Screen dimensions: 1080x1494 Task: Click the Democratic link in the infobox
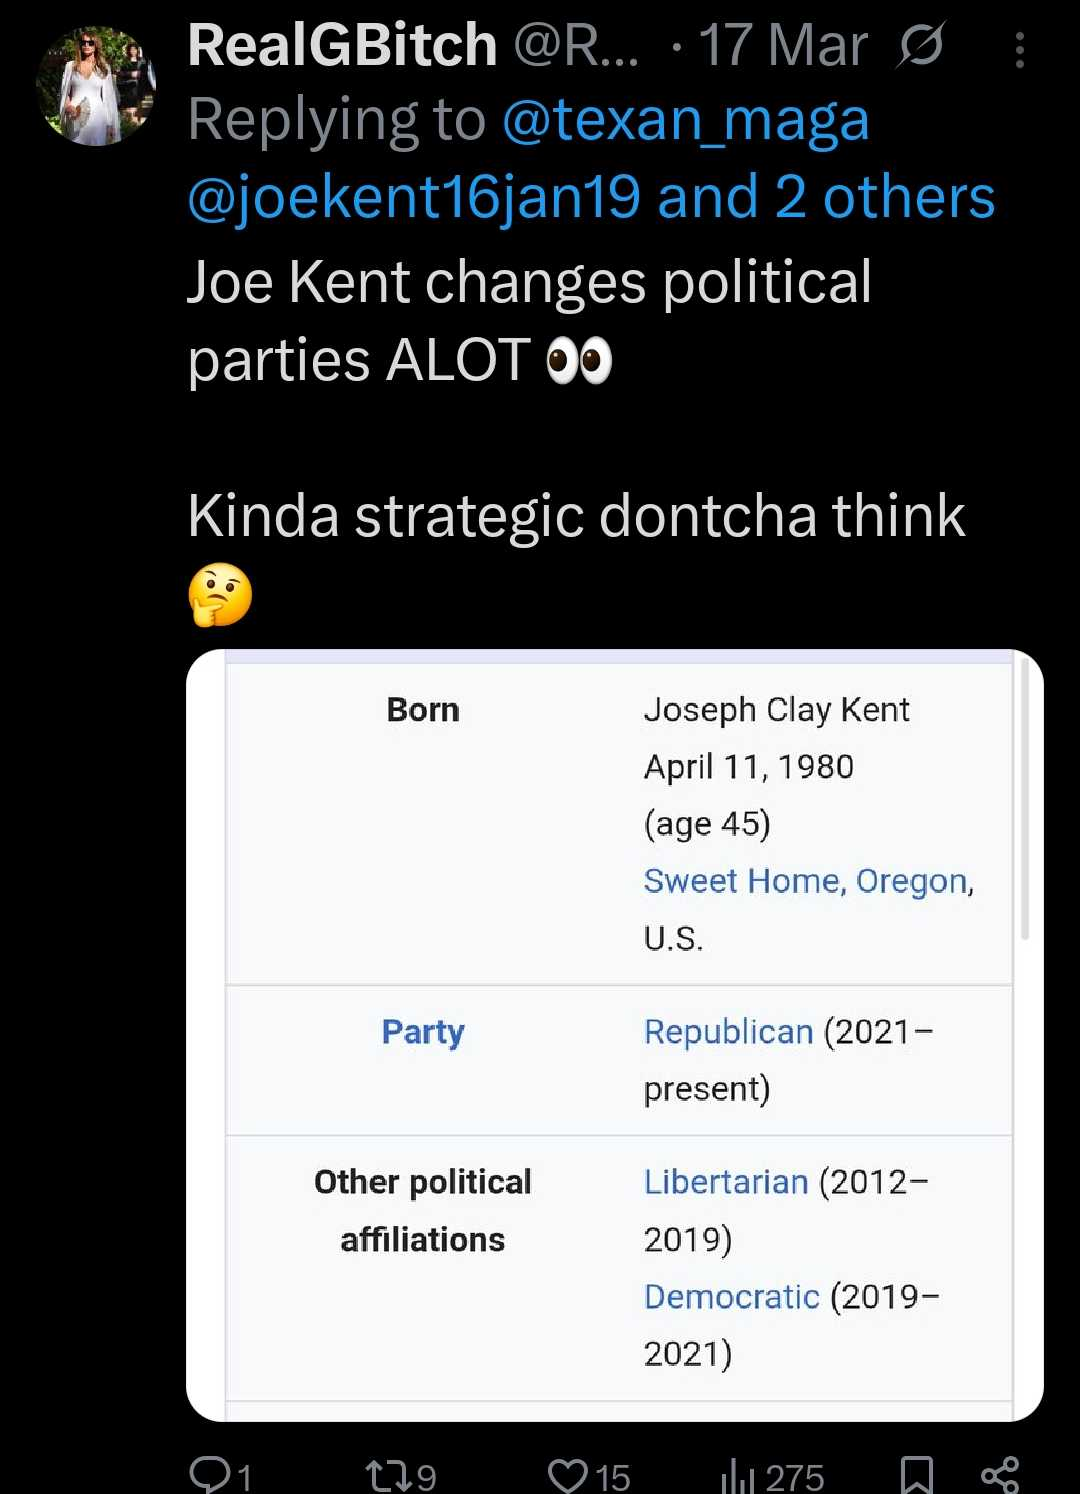point(731,1297)
